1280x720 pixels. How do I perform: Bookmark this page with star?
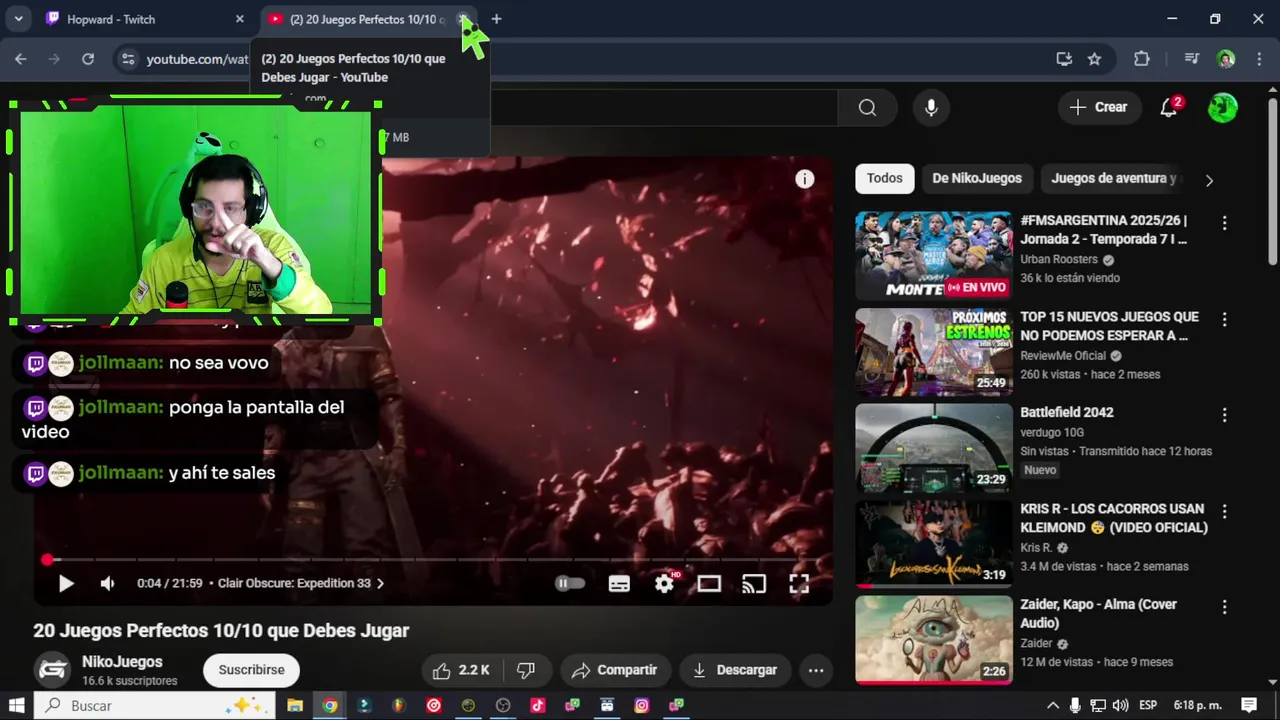pyautogui.click(x=1095, y=59)
